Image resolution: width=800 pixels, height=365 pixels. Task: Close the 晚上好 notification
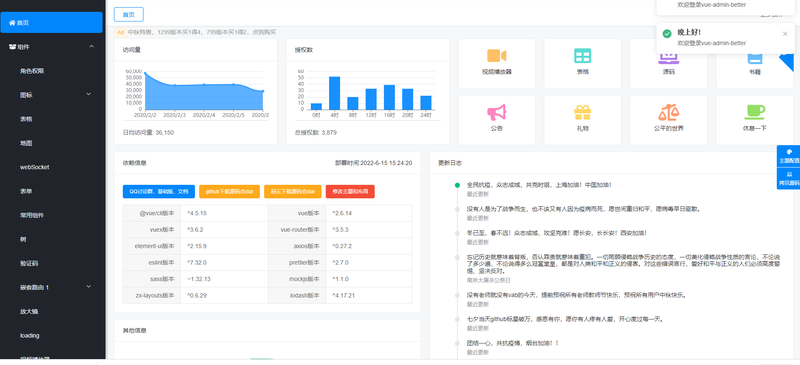(x=785, y=34)
